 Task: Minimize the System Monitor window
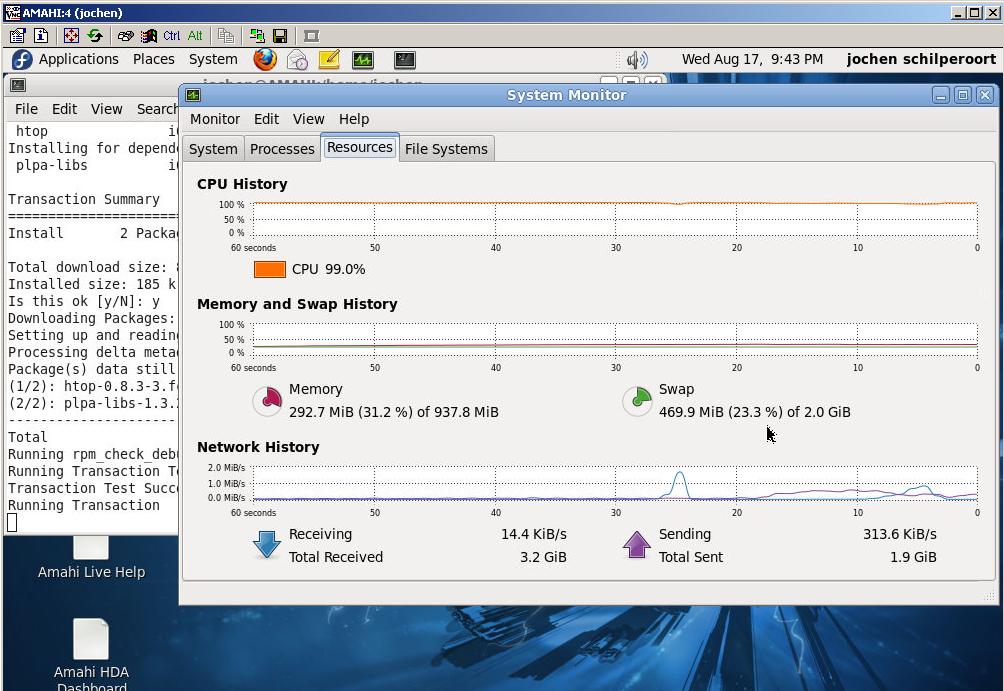click(x=941, y=95)
